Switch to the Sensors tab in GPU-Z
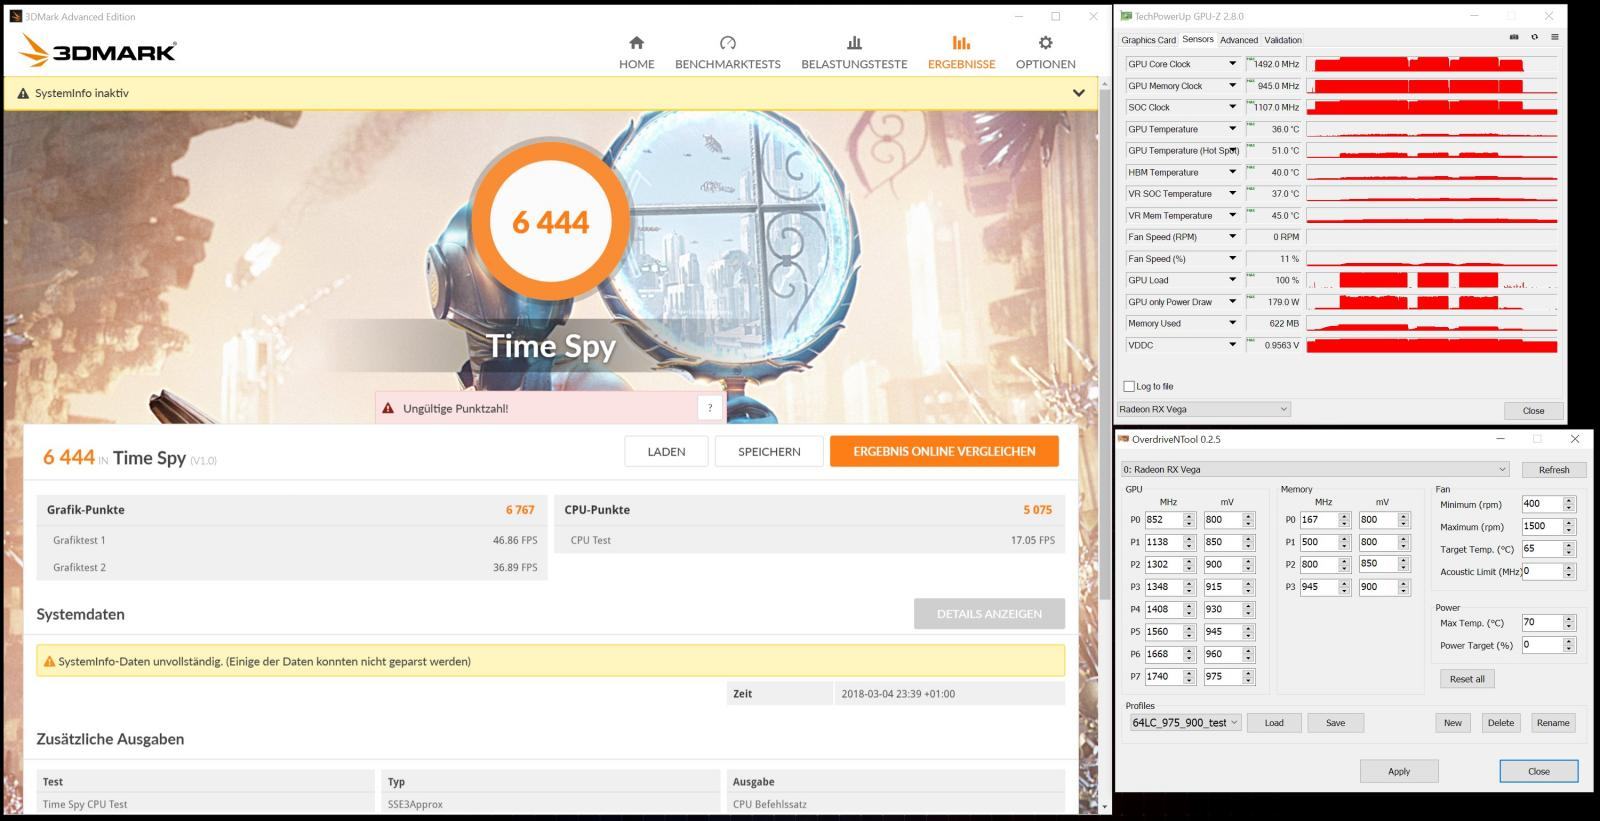This screenshot has width=1600, height=821. 1198,39
